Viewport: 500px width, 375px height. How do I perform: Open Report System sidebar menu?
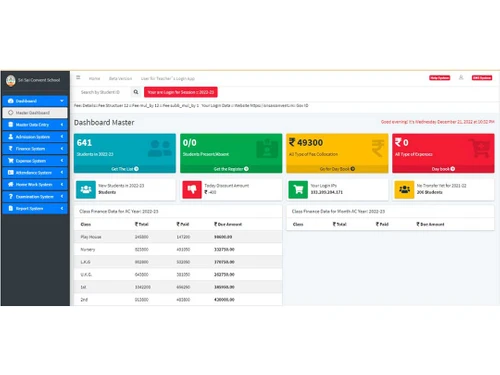pyautogui.click(x=35, y=208)
